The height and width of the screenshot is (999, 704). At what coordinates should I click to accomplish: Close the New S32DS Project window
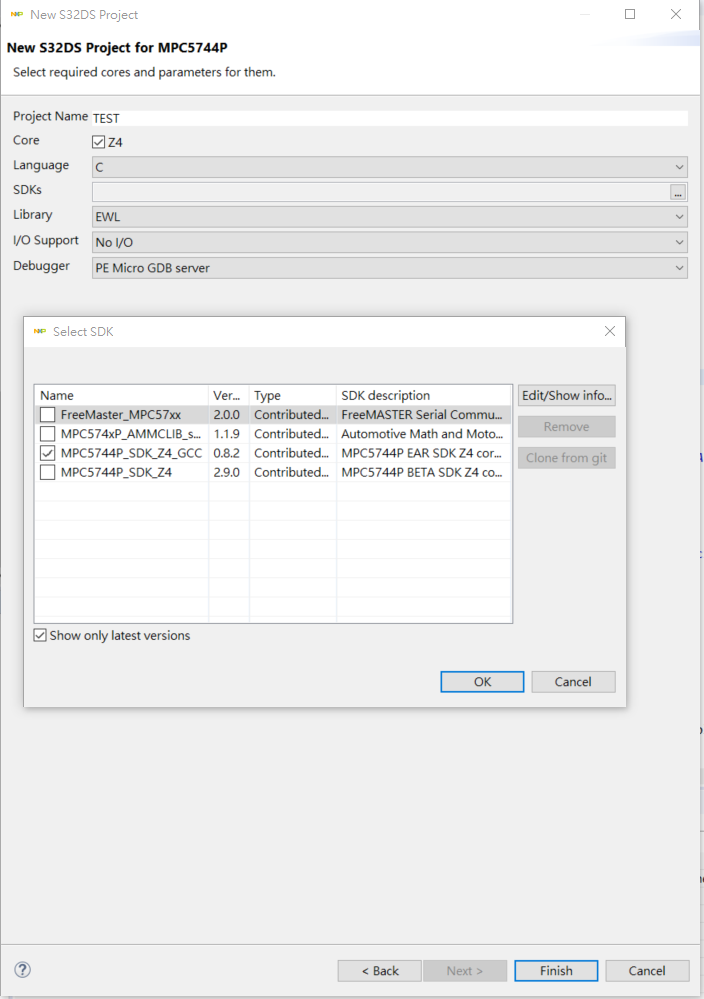point(676,14)
